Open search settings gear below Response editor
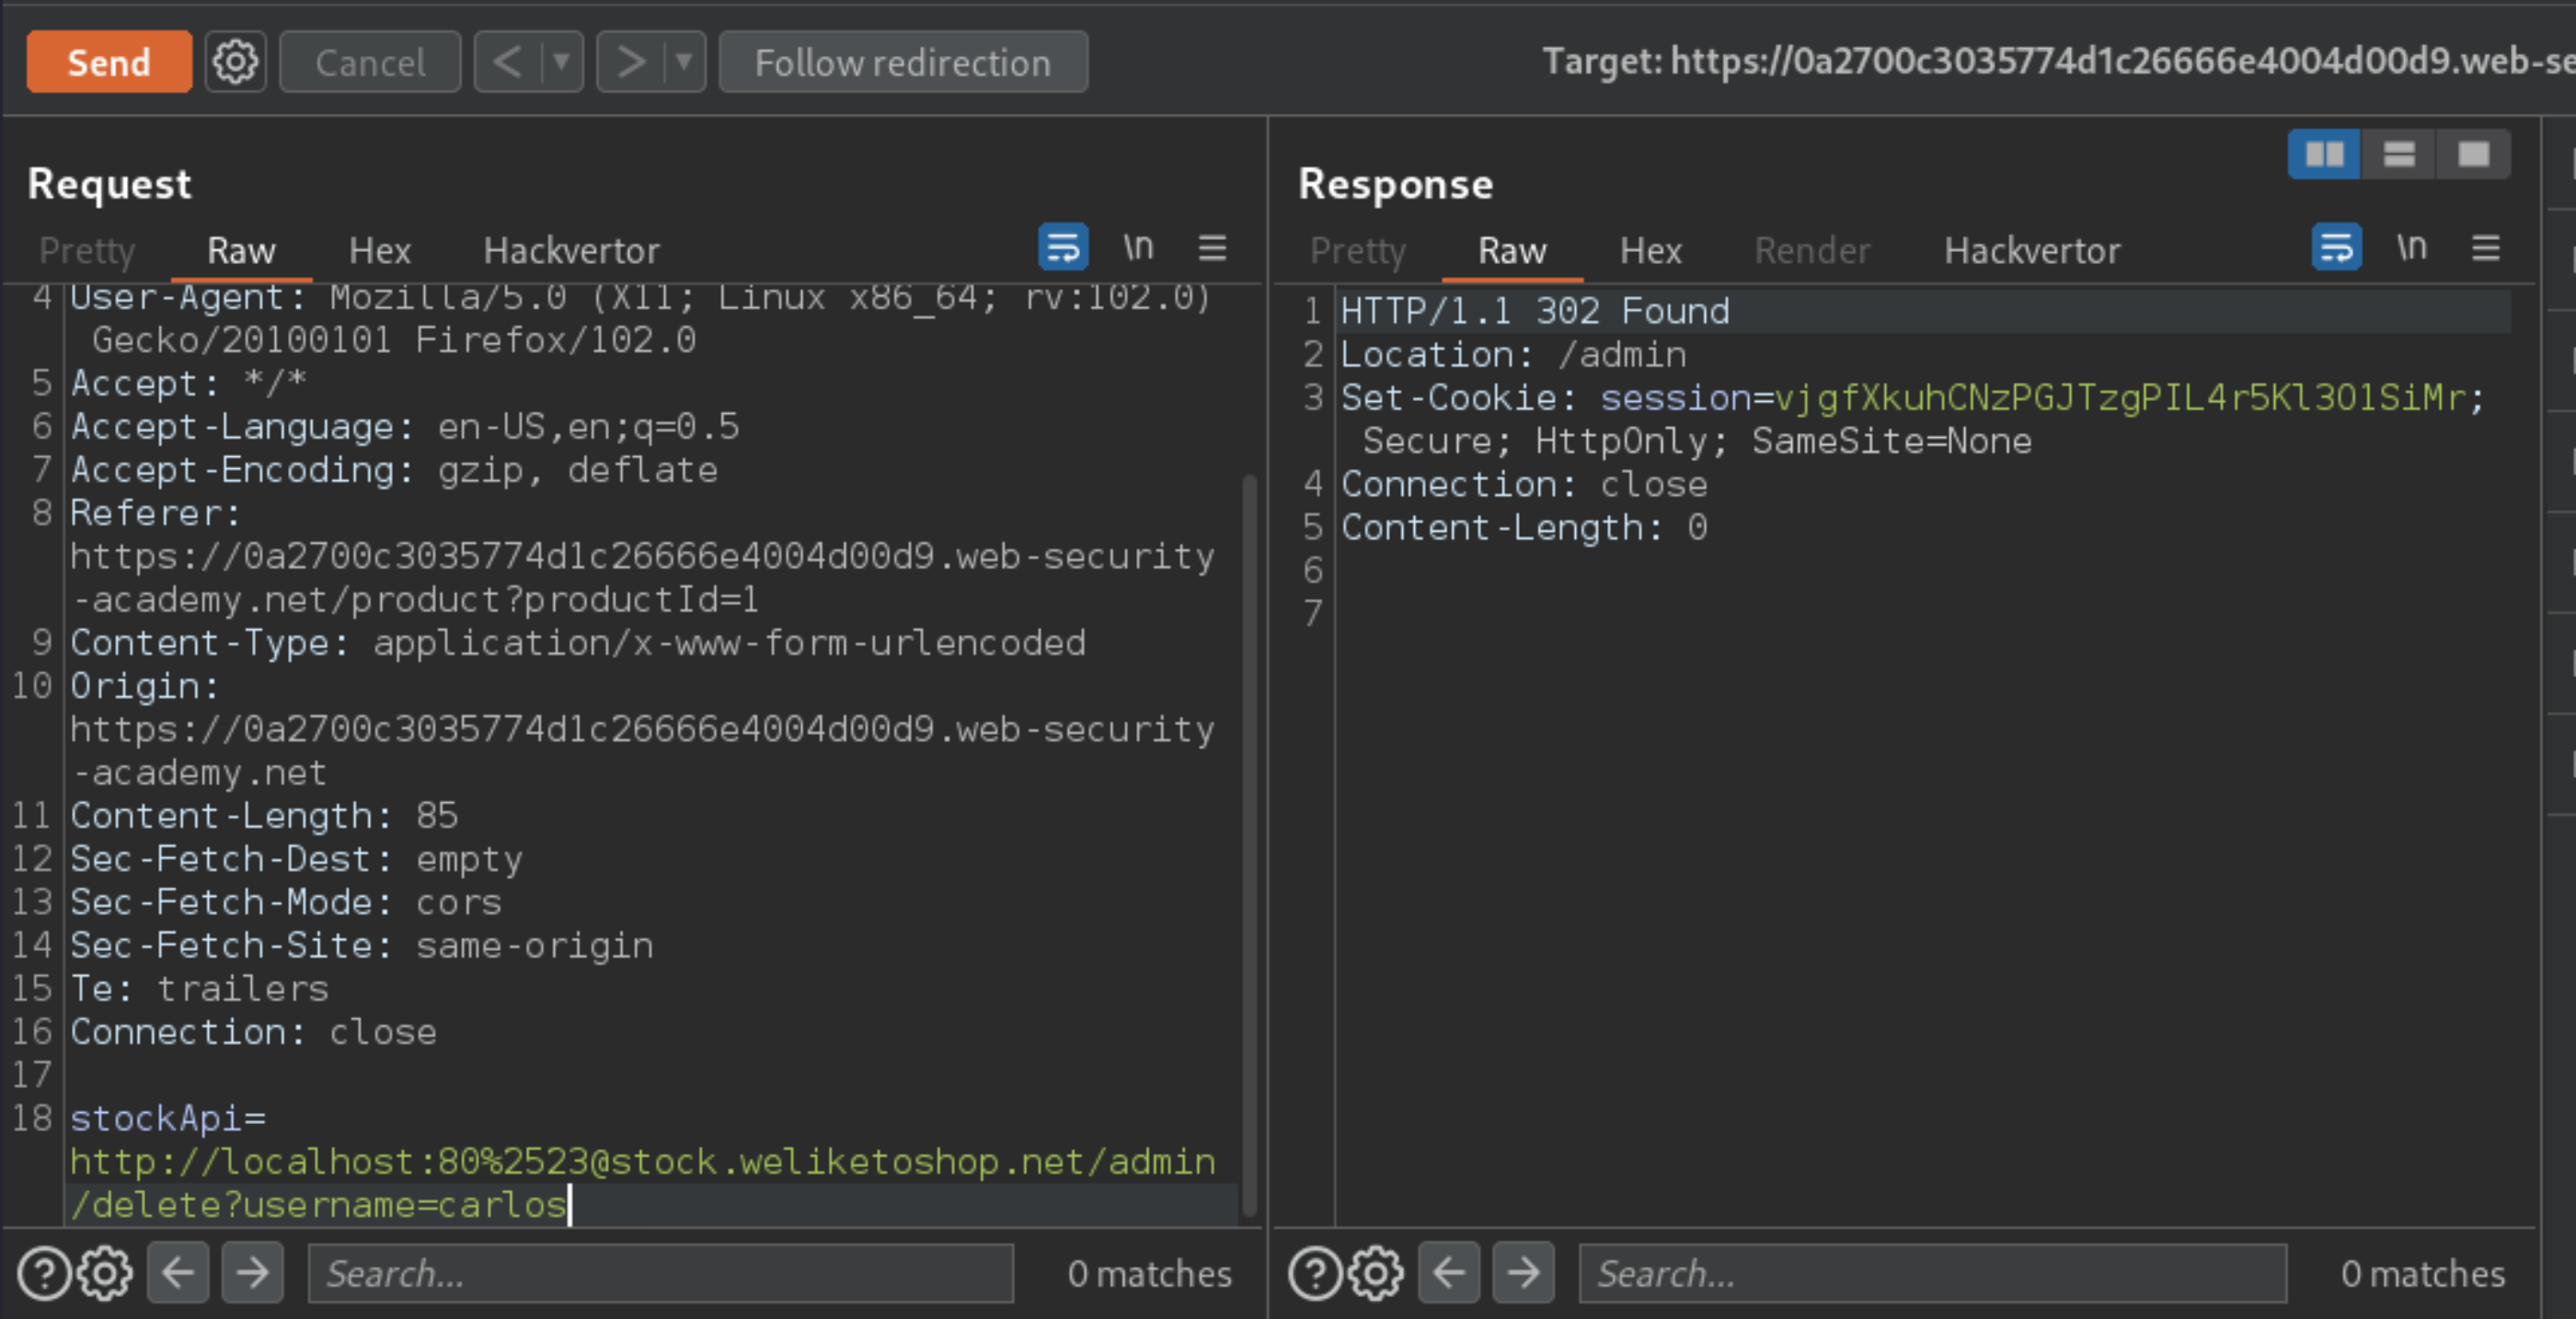 1376,1273
